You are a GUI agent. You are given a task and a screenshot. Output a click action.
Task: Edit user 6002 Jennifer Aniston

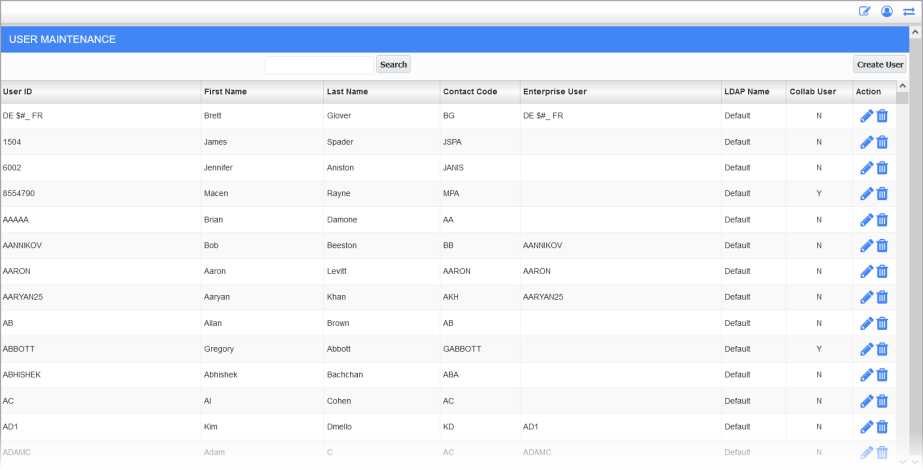point(866,168)
